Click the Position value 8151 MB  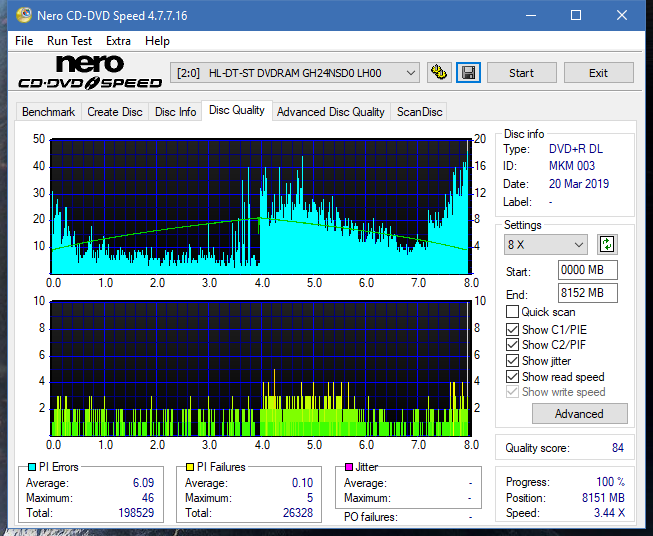point(603,498)
